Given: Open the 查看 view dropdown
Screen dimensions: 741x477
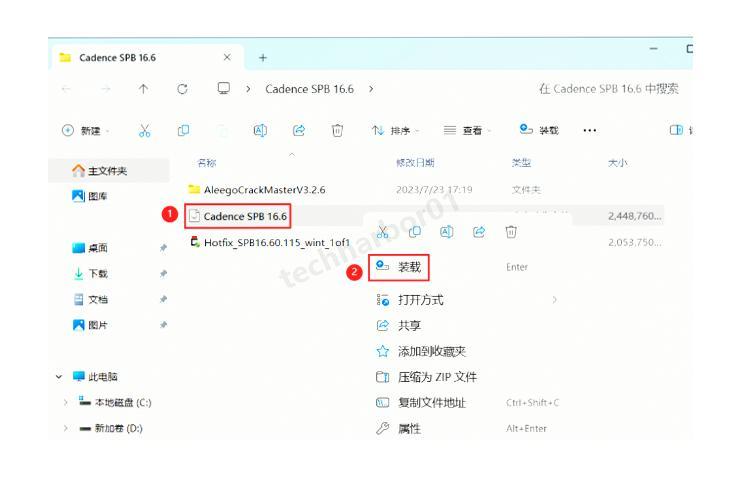Looking at the screenshot, I should pyautogui.click(x=467, y=130).
